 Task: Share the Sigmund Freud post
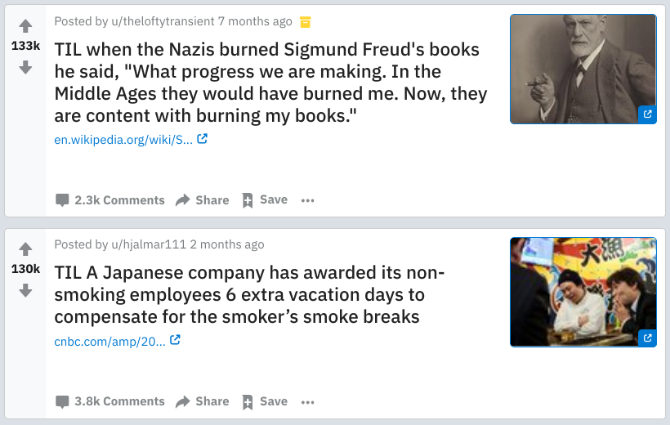[202, 200]
